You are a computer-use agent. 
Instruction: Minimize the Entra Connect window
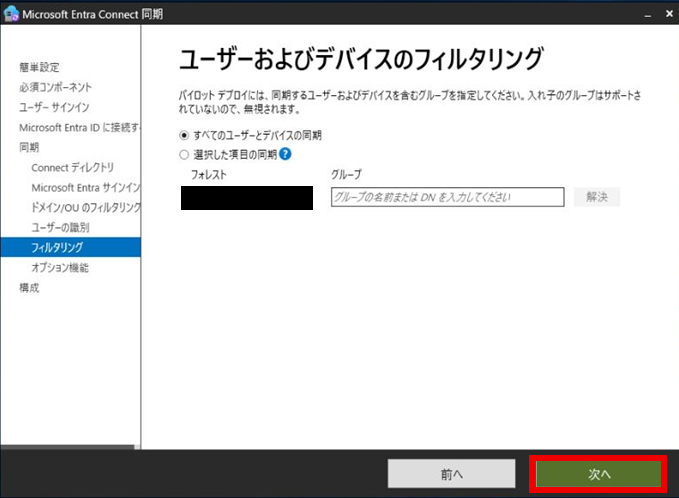641,13
